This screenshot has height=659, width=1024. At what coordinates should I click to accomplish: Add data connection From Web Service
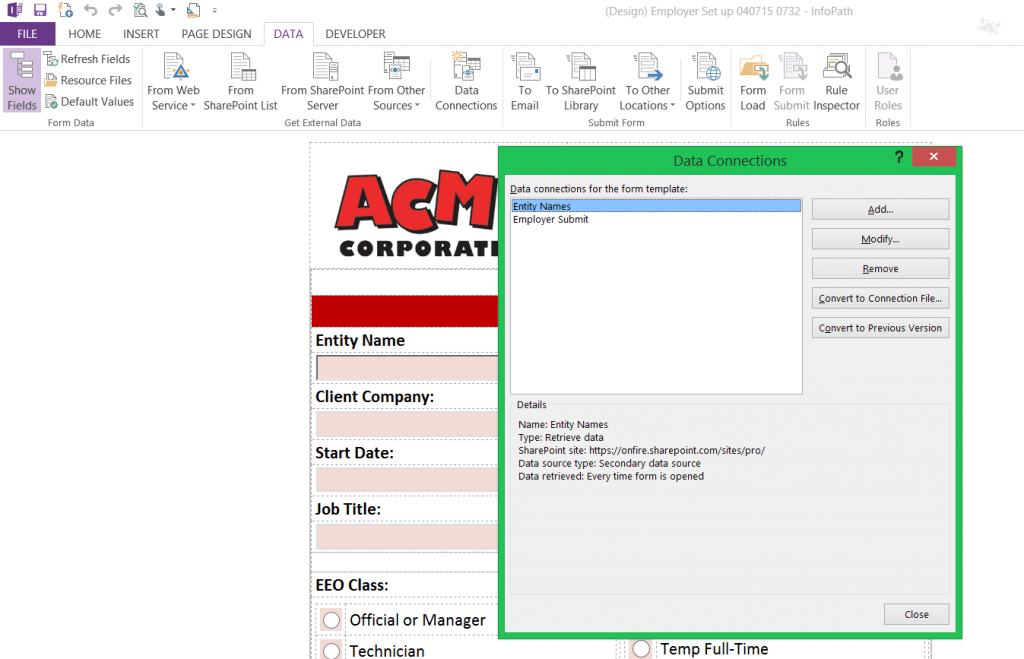click(174, 82)
